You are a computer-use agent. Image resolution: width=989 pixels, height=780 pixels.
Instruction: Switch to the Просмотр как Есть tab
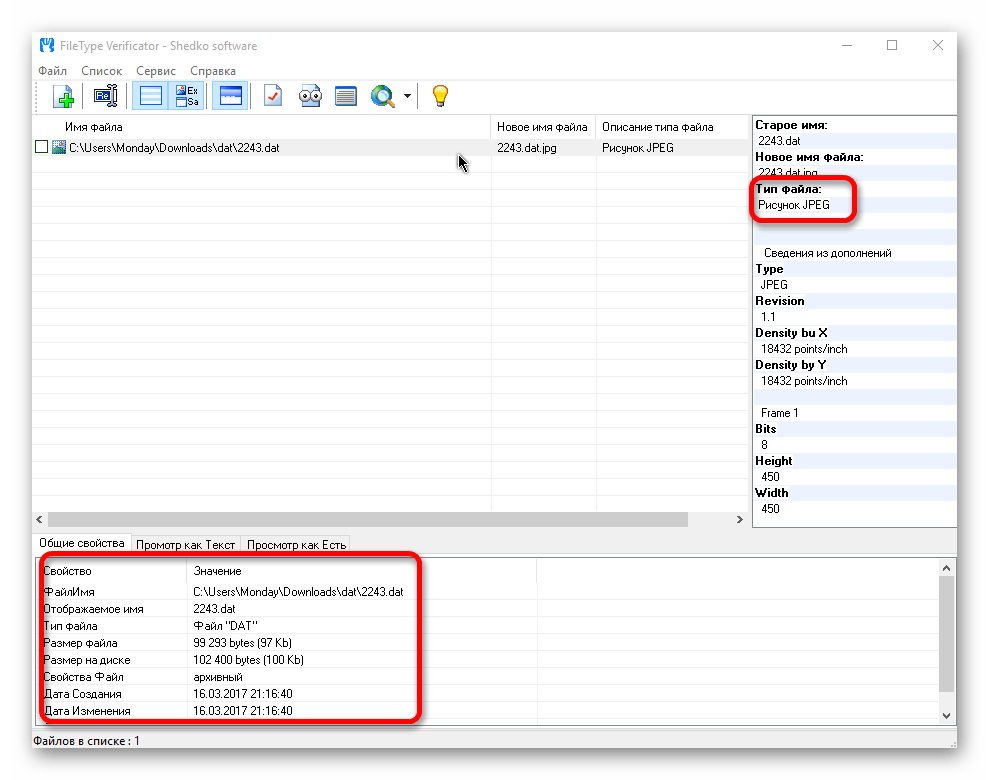(296, 544)
